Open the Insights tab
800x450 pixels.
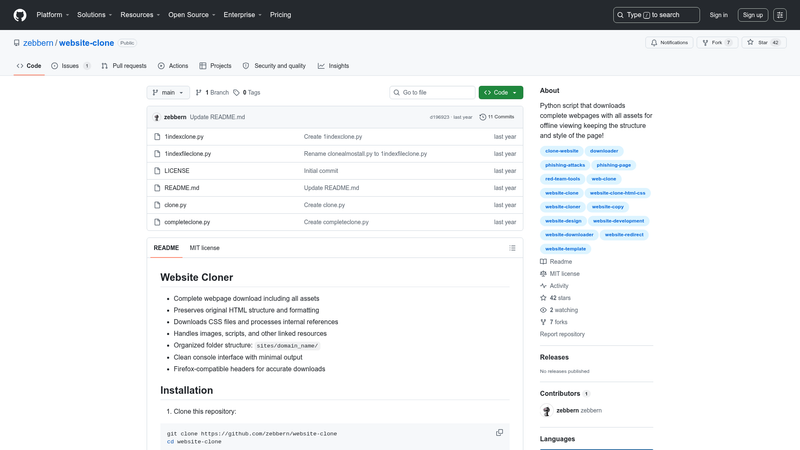333,66
